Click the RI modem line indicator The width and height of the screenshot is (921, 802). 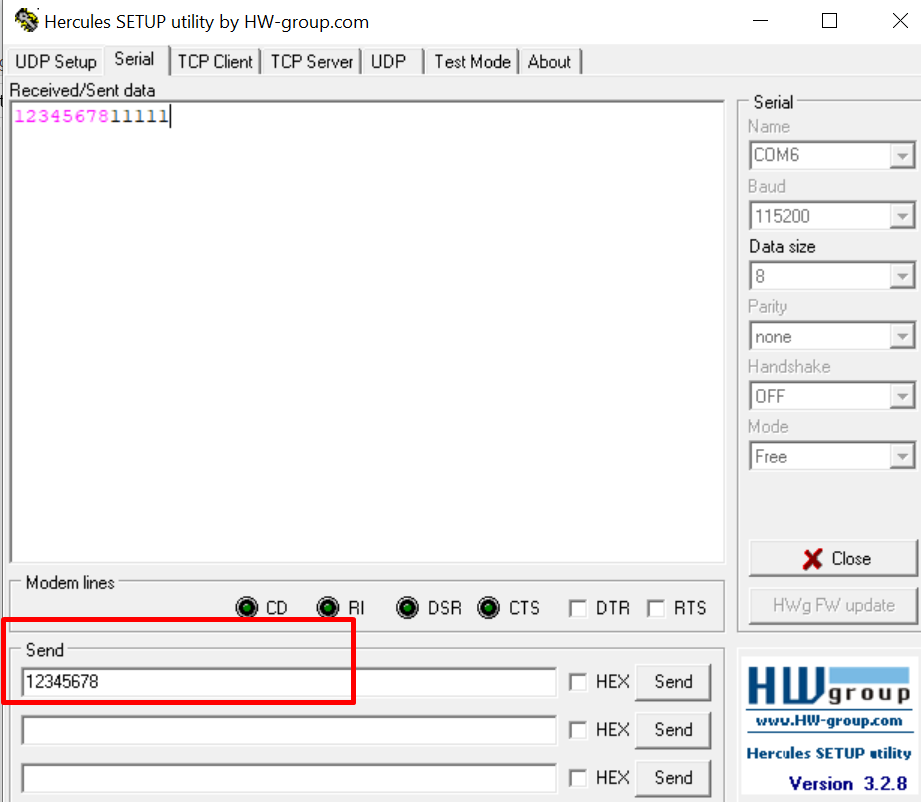328,607
